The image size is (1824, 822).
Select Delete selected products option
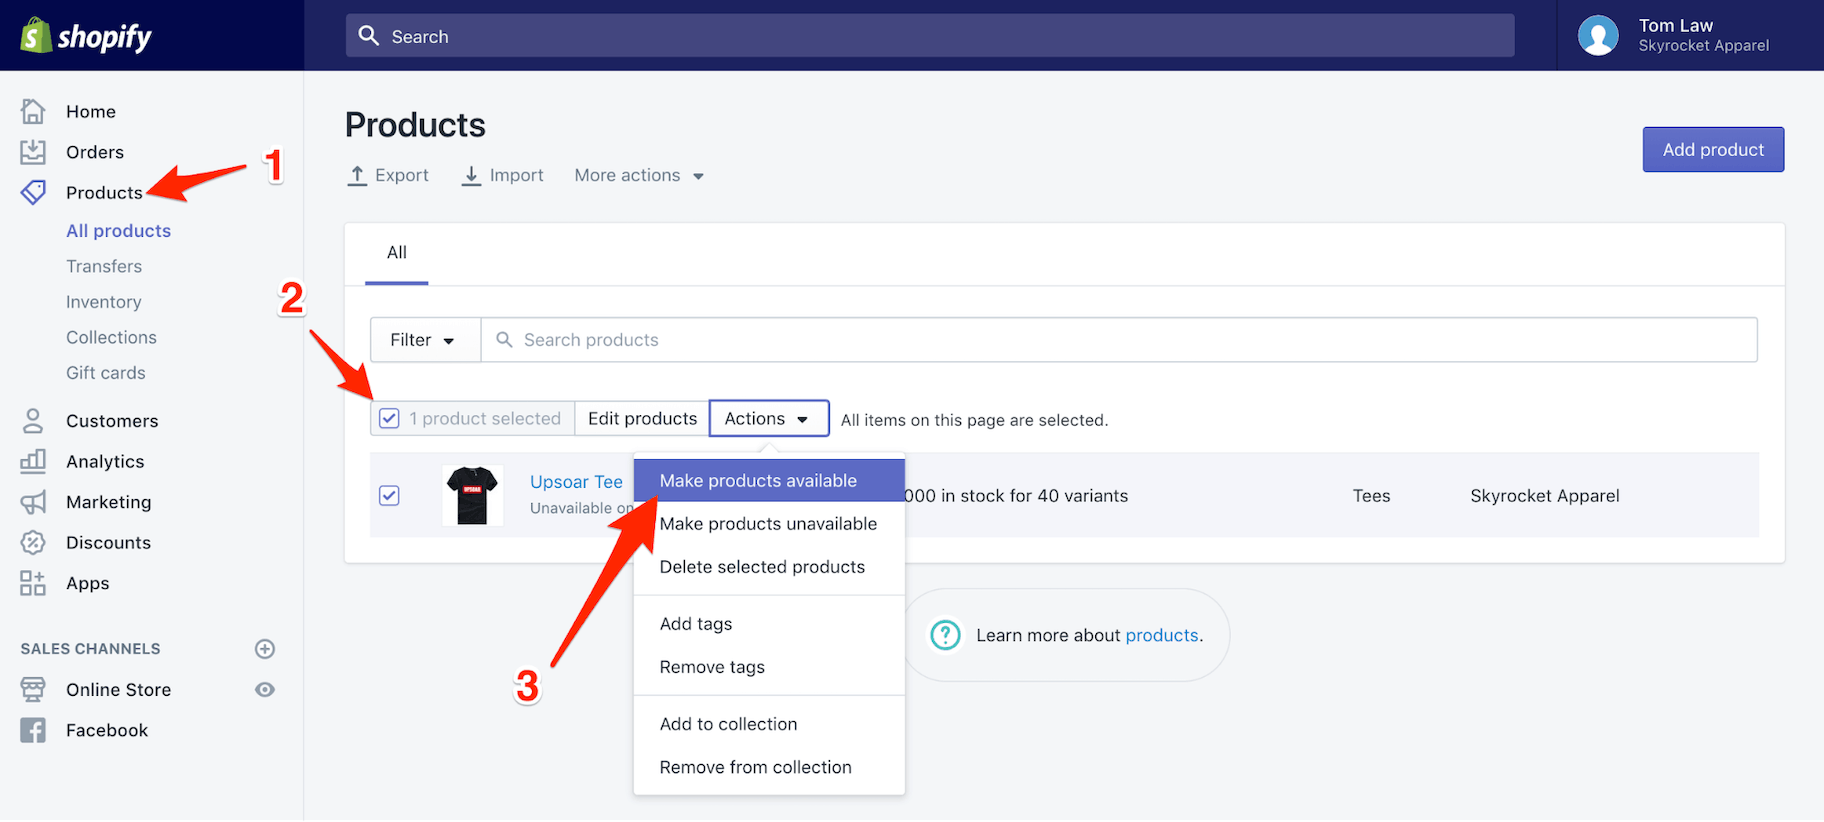pos(762,567)
